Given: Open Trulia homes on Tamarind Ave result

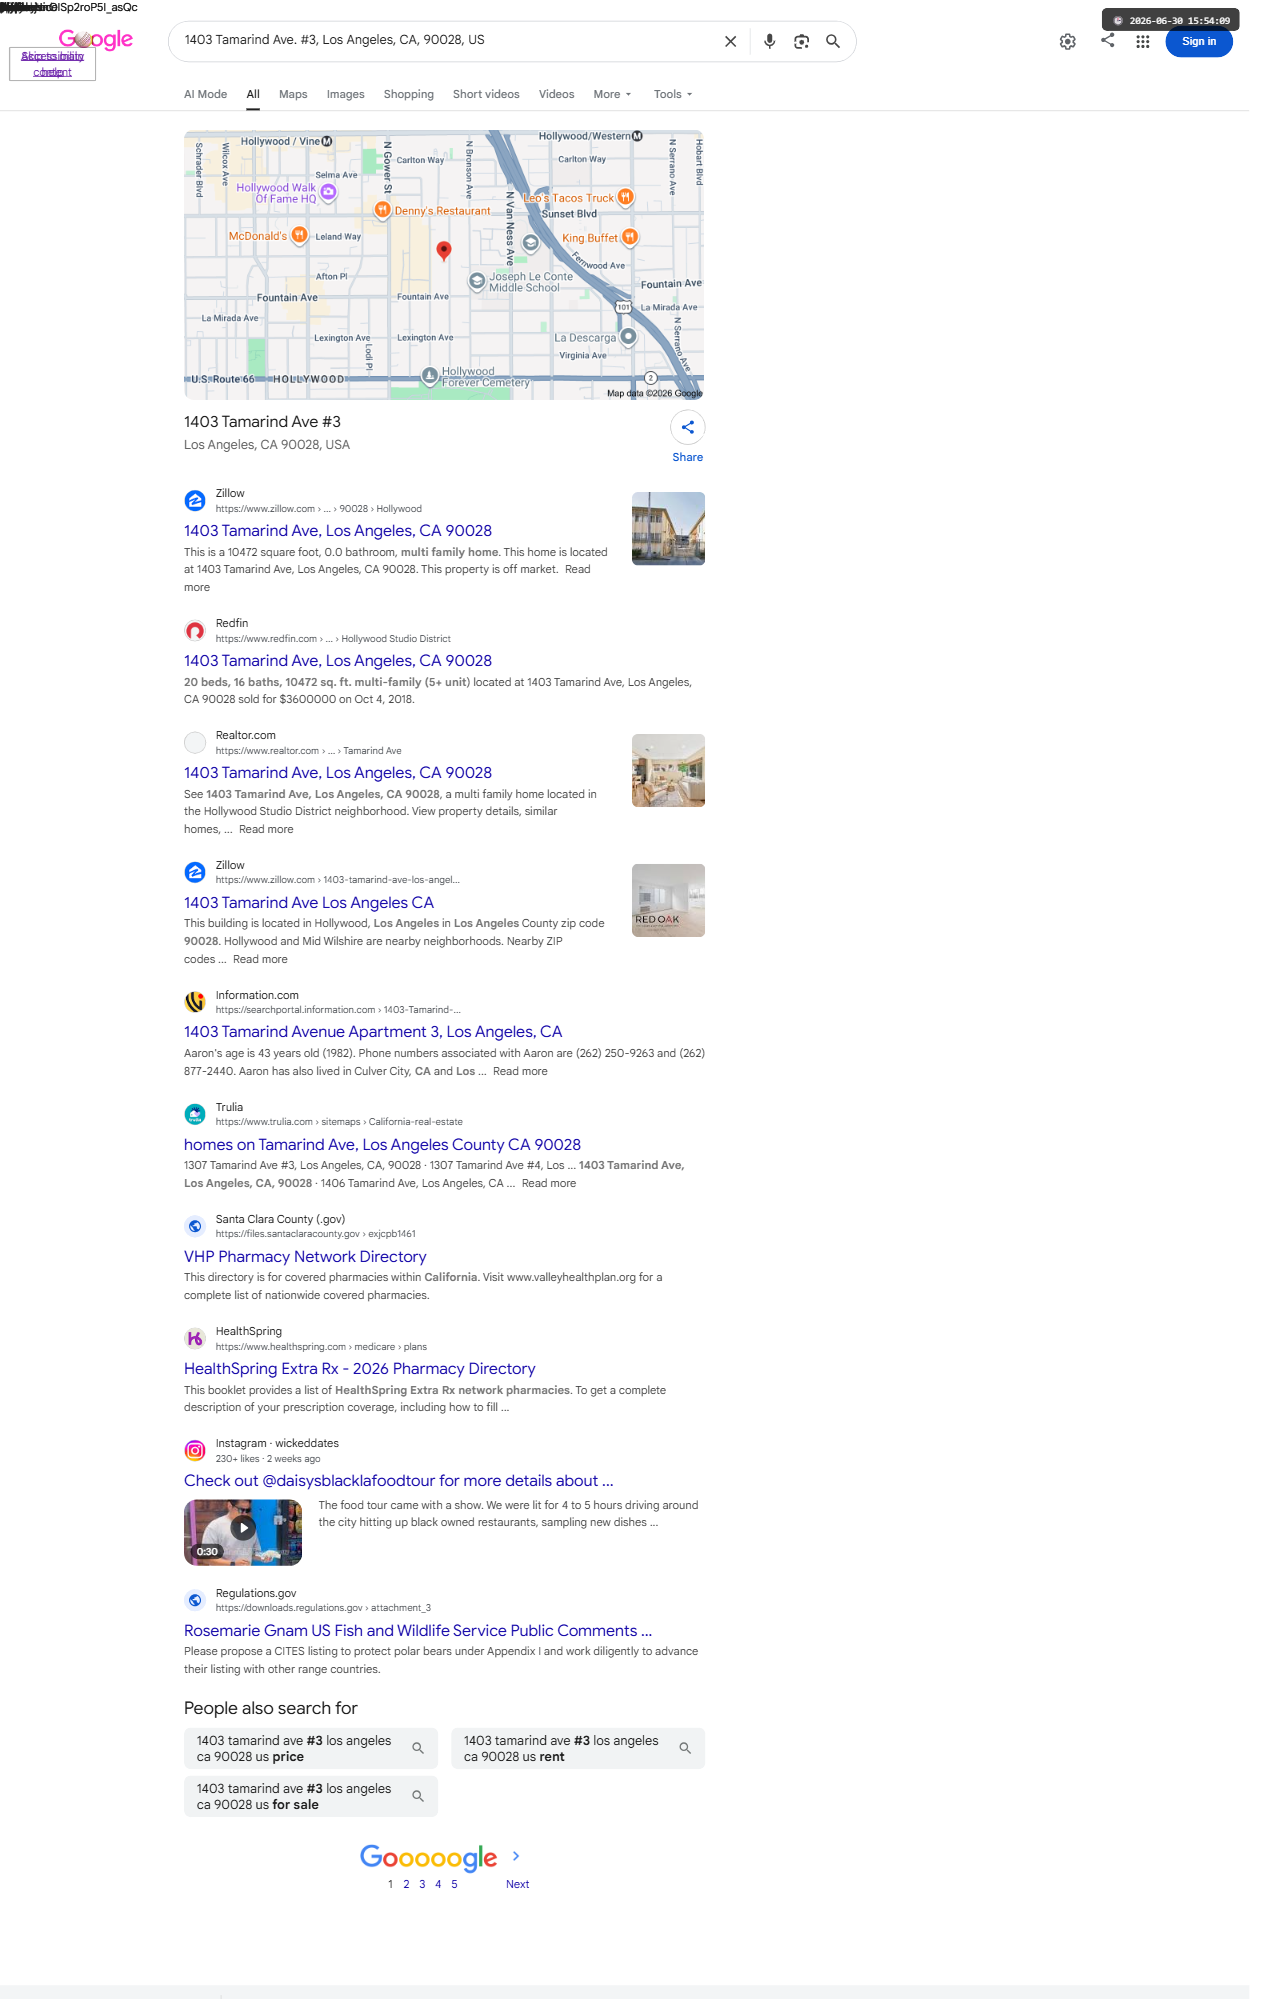Looking at the screenshot, I should pyautogui.click(x=382, y=1145).
